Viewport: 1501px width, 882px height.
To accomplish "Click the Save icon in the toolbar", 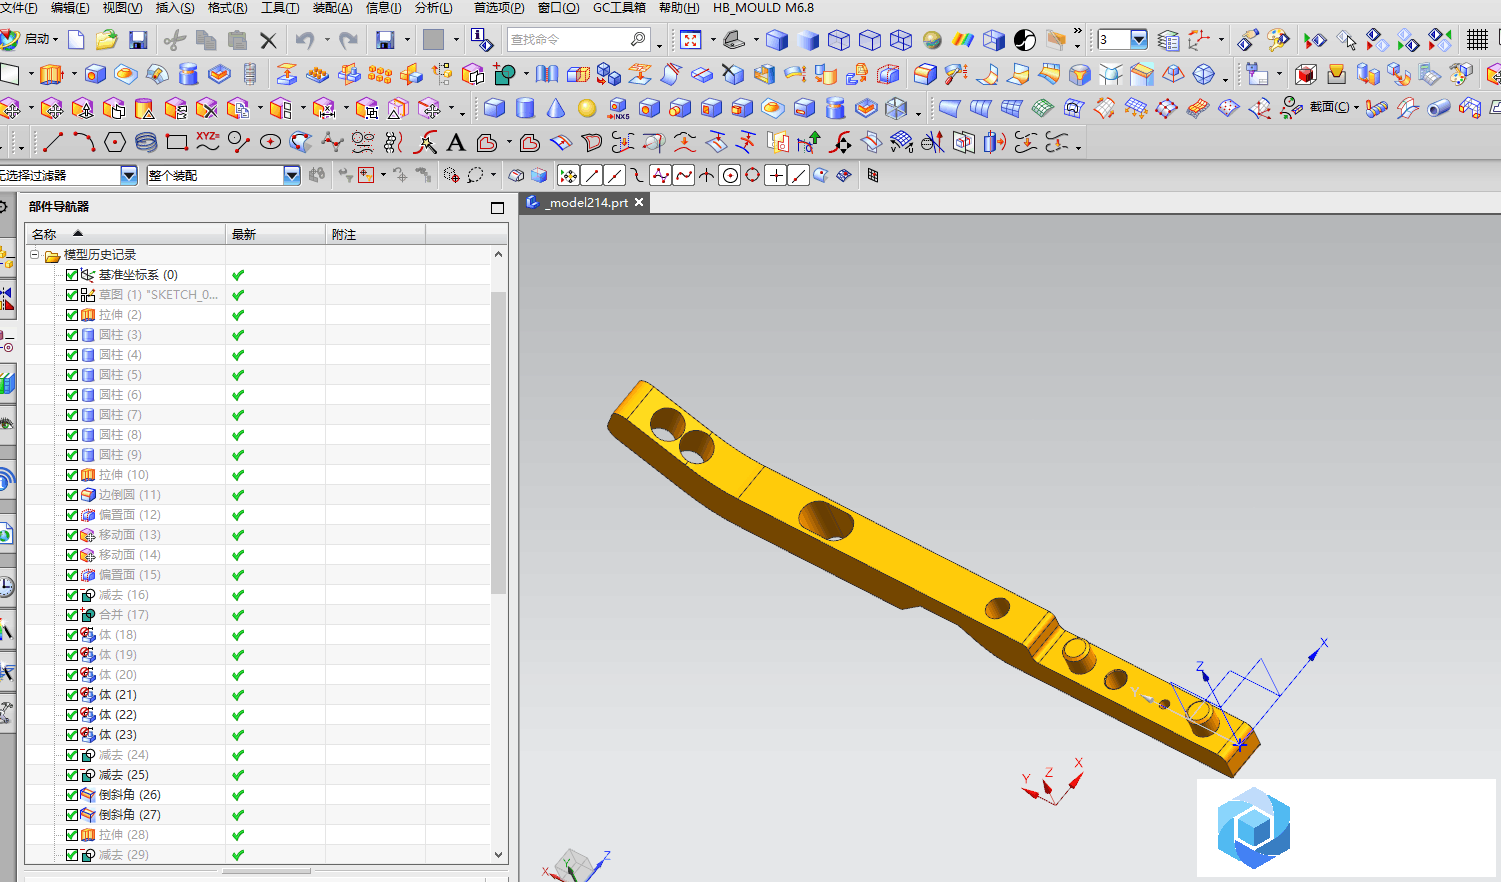I will [x=138, y=40].
